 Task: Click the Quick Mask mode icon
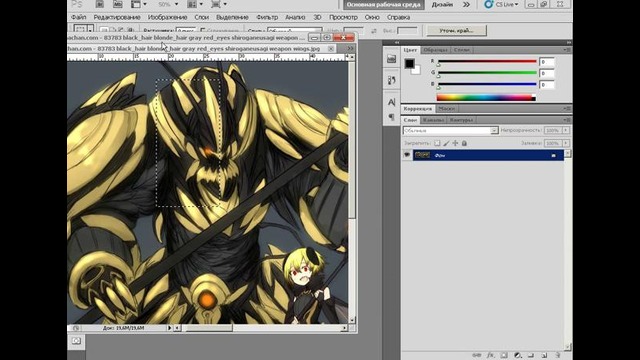click(x=76, y=341)
